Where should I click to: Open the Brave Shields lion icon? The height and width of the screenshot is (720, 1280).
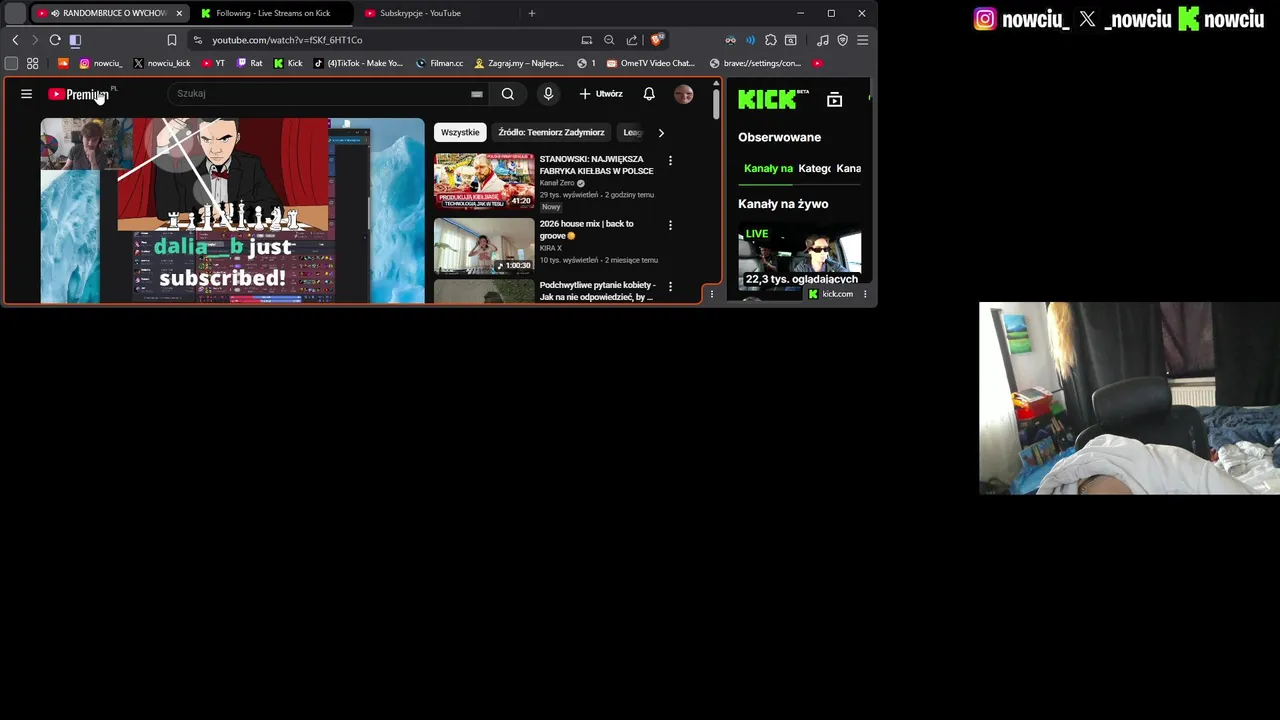(x=656, y=40)
